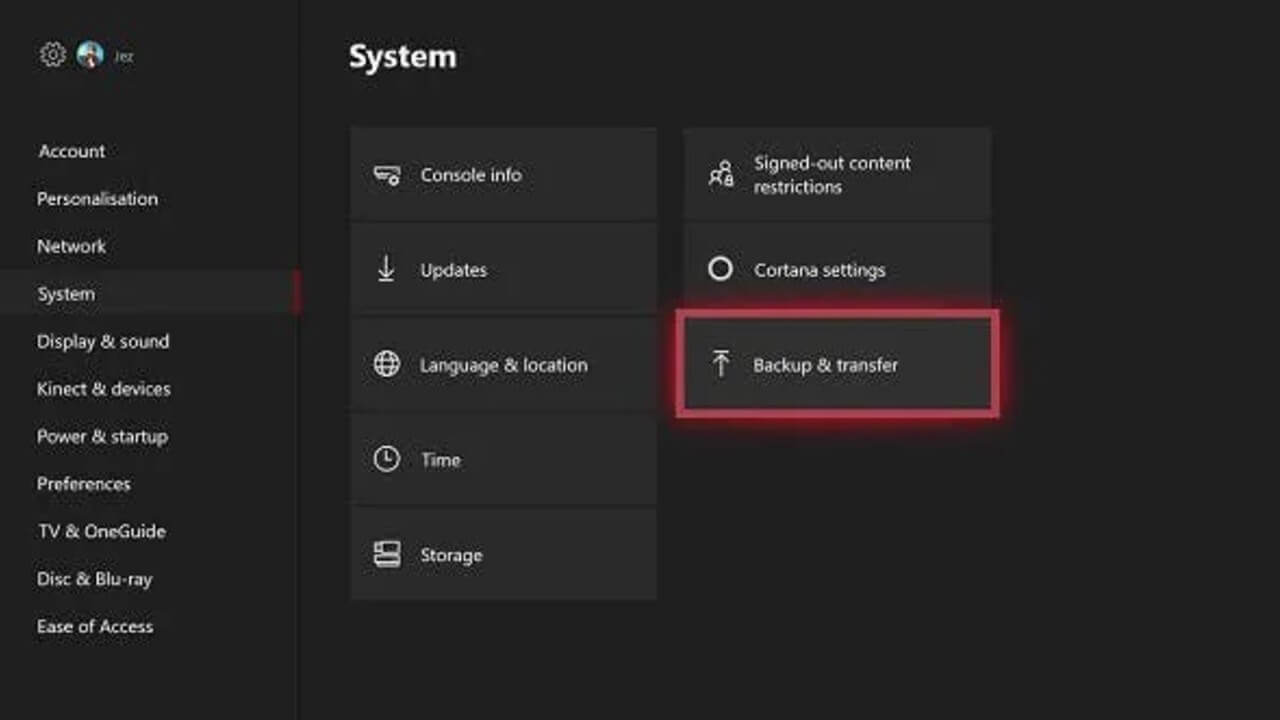Click the settings gear icon
The image size is (1280, 720).
click(x=53, y=54)
